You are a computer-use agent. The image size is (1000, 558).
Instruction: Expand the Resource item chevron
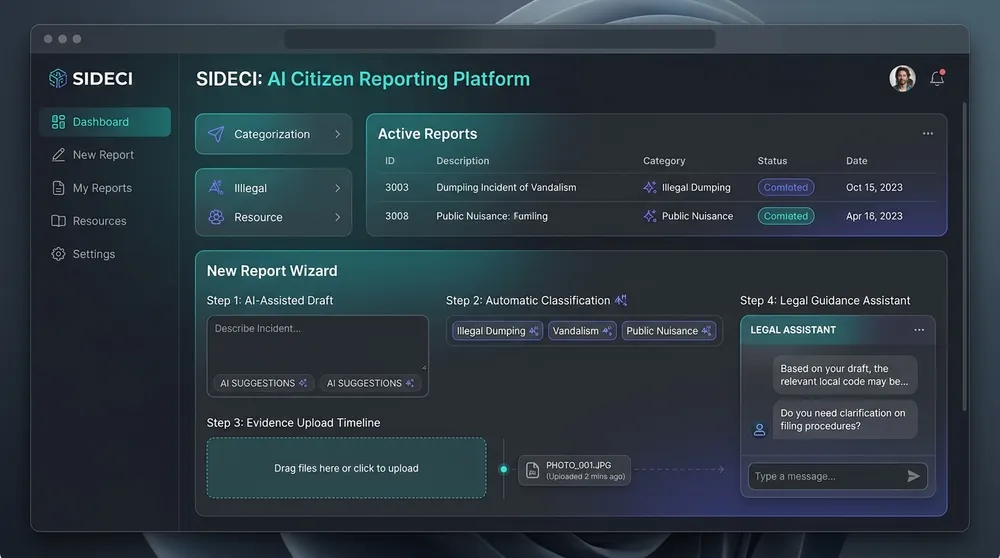pos(337,217)
